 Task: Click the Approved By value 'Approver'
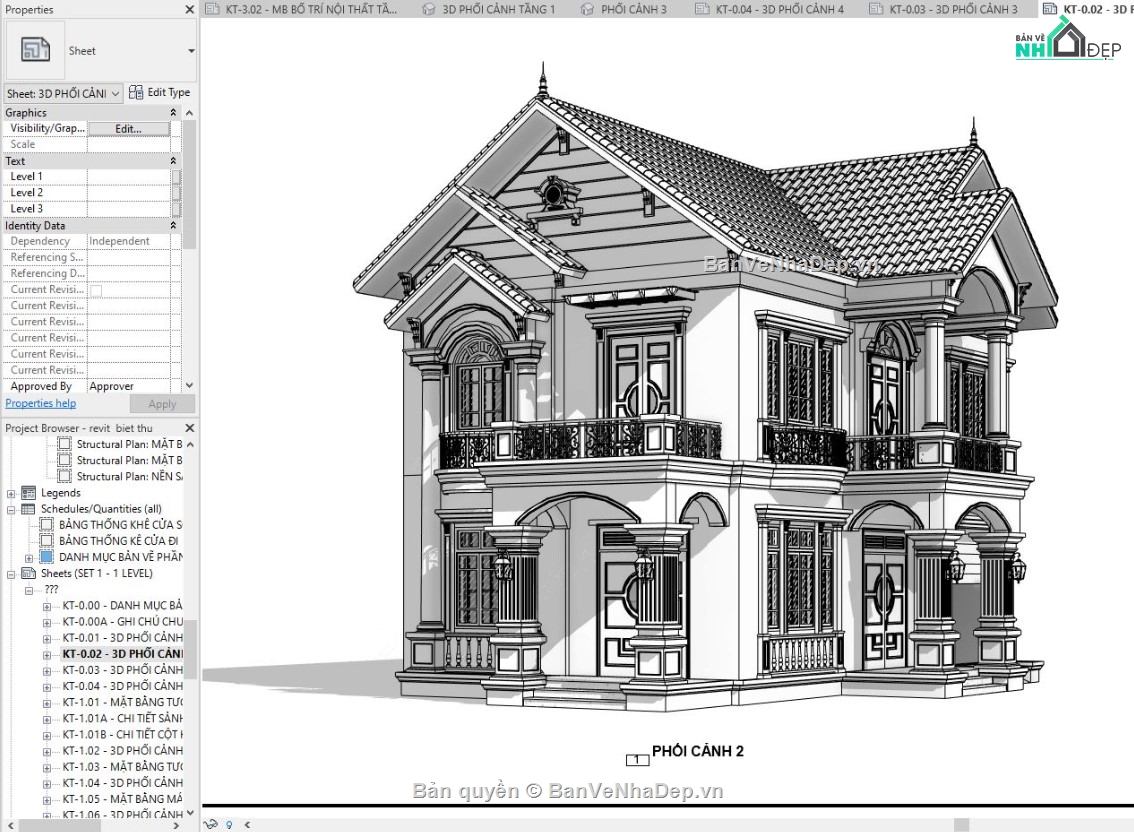tap(111, 386)
